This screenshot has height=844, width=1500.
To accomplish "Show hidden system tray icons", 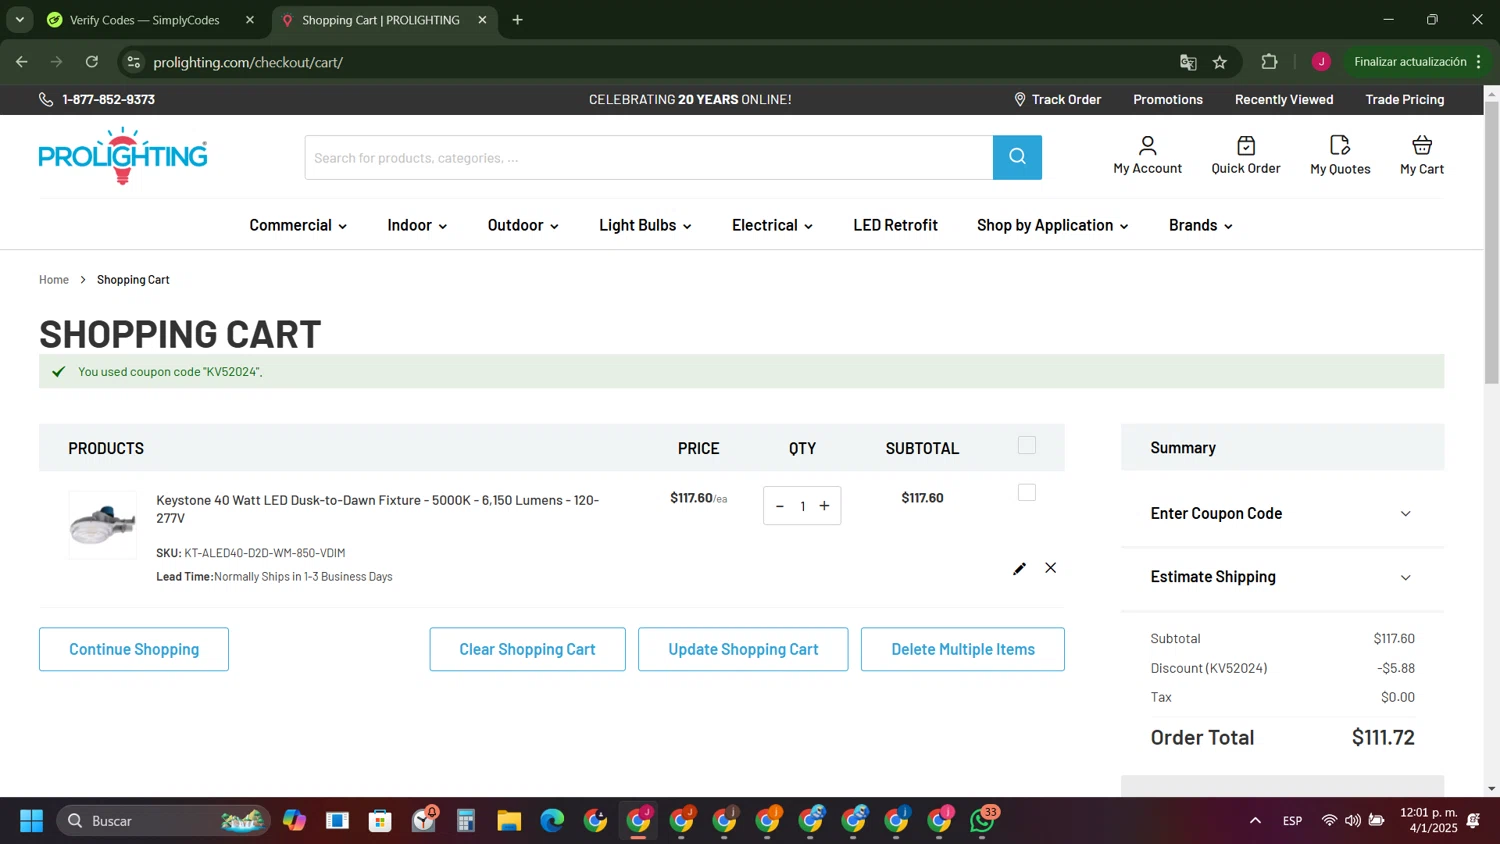I will 1255,821.
